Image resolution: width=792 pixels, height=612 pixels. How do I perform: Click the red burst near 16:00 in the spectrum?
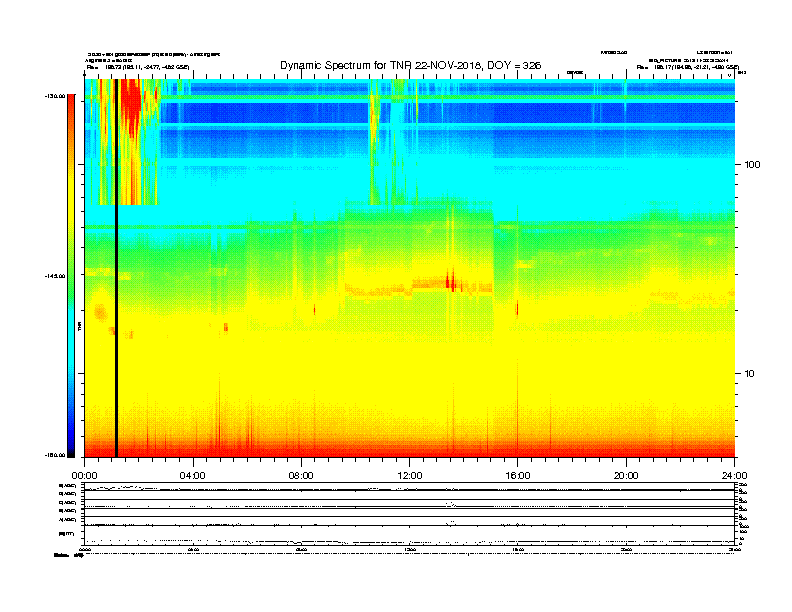pyautogui.click(x=517, y=308)
